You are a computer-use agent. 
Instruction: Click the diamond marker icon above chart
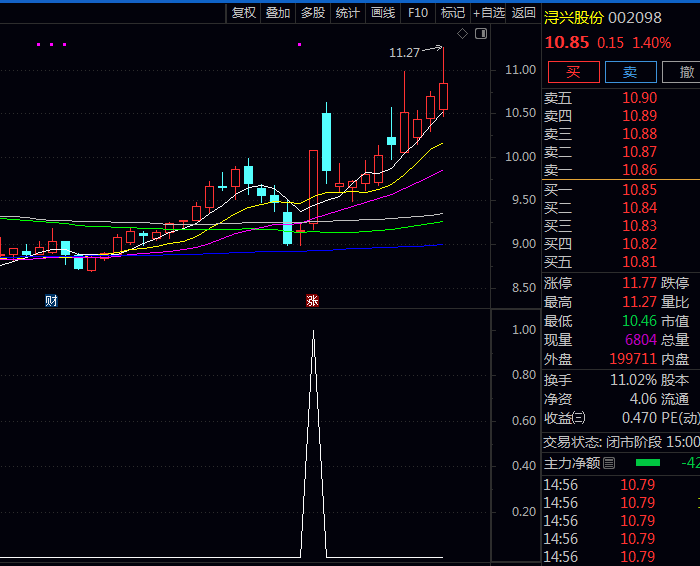[462, 34]
